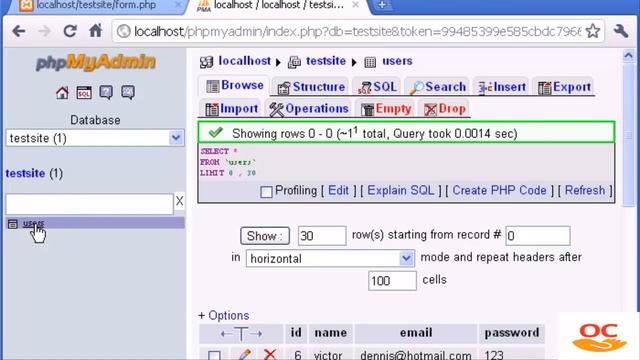Viewport: 640px width, 360px height.
Task: Open the Operations tab
Action: (x=309, y=109)
